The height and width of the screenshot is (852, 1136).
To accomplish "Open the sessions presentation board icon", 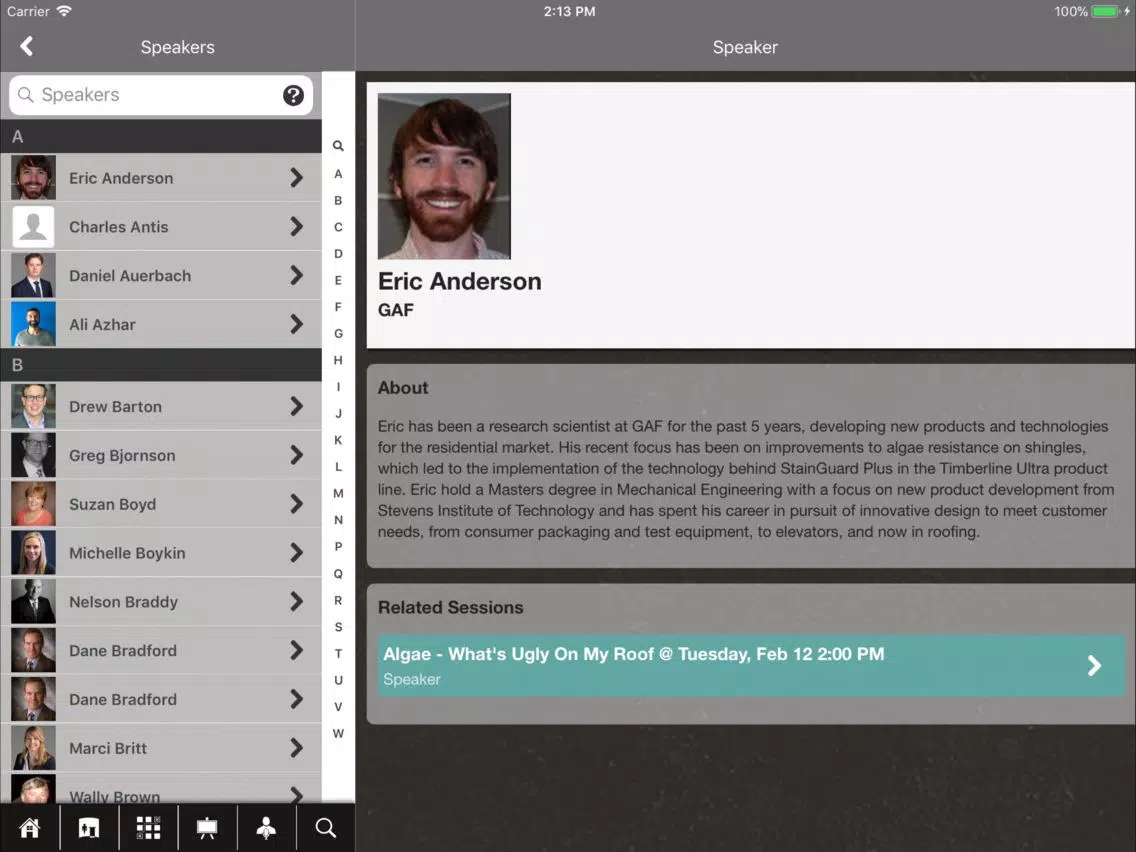I will pos(207,827).
